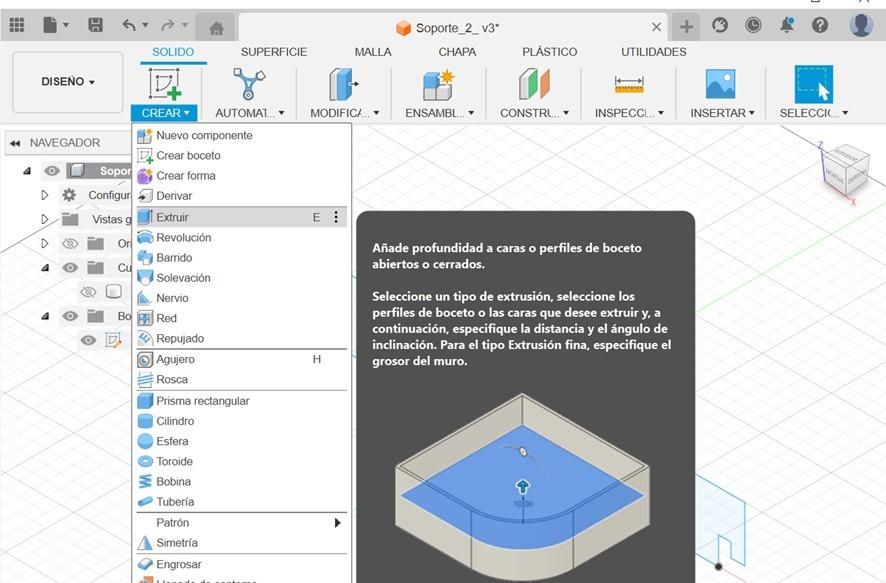
Task: Show the hidden body under Cuerpos
Action: coord(88,292)
